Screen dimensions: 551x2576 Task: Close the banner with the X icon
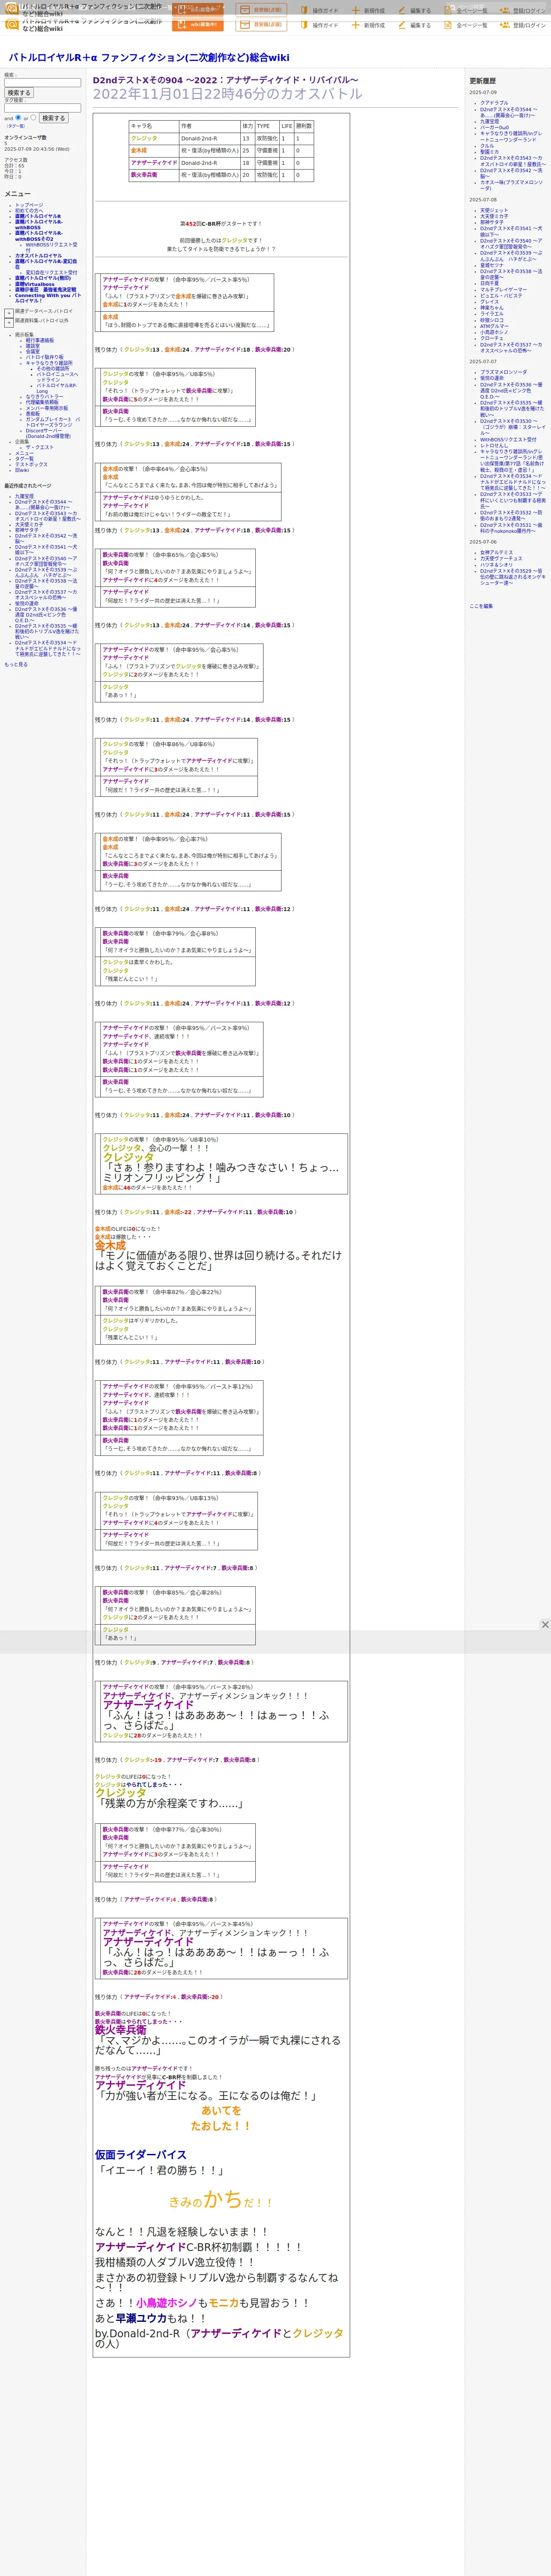545,1625
